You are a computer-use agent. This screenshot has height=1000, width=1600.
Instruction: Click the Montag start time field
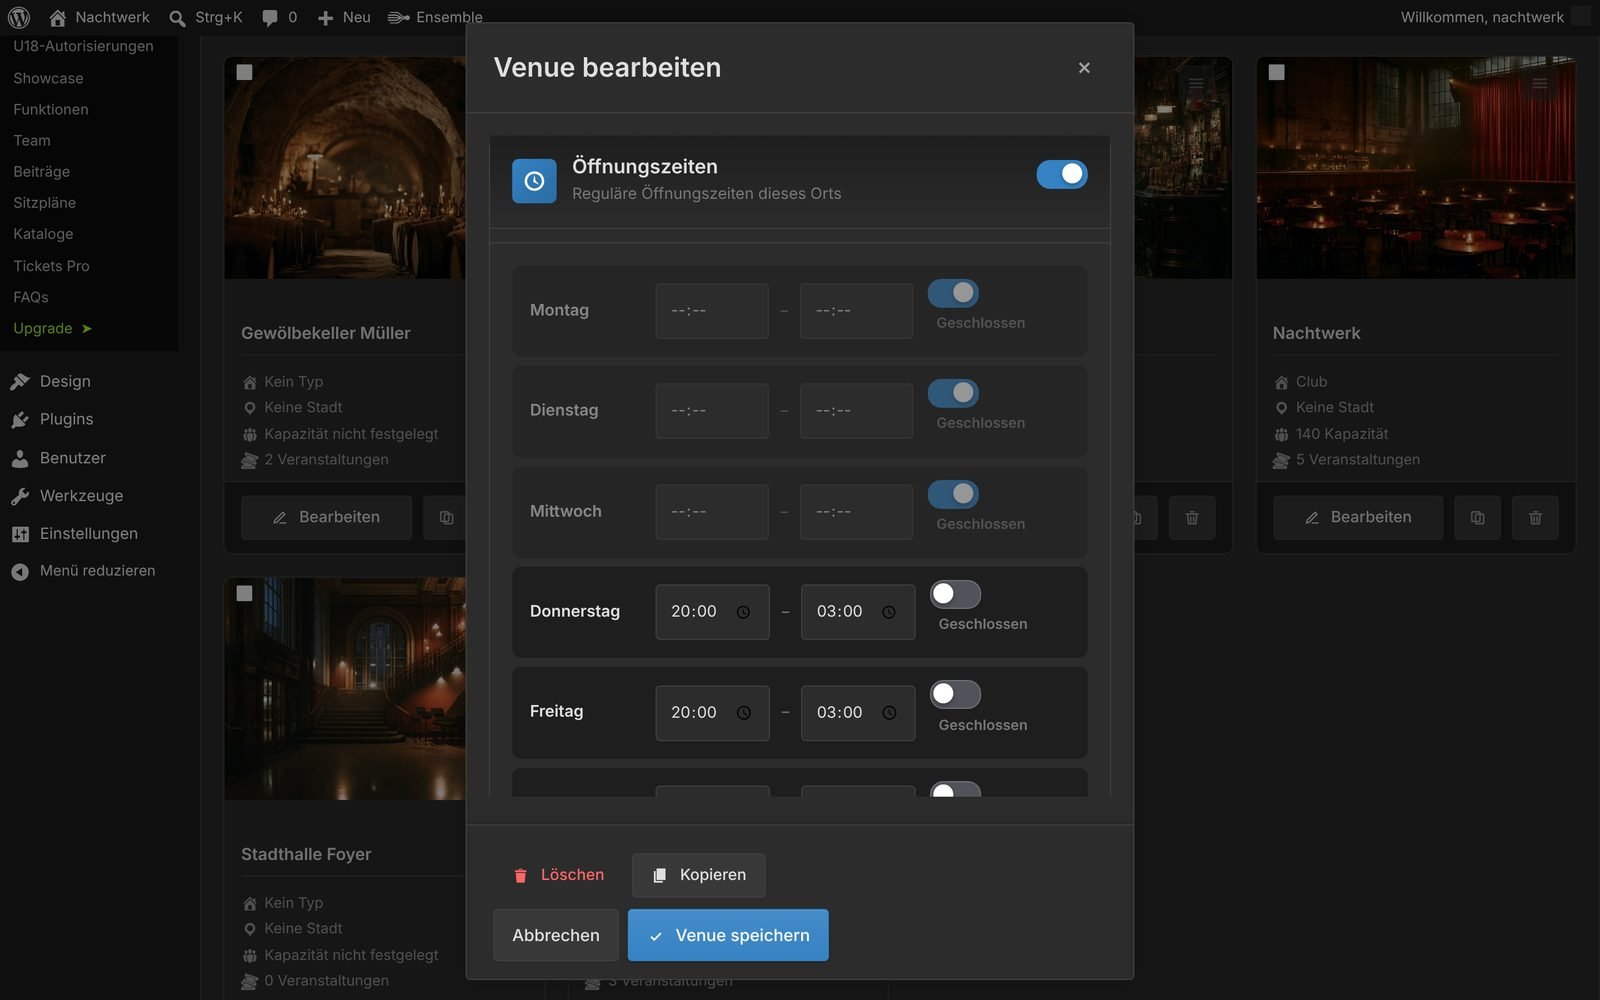[712, 311]
